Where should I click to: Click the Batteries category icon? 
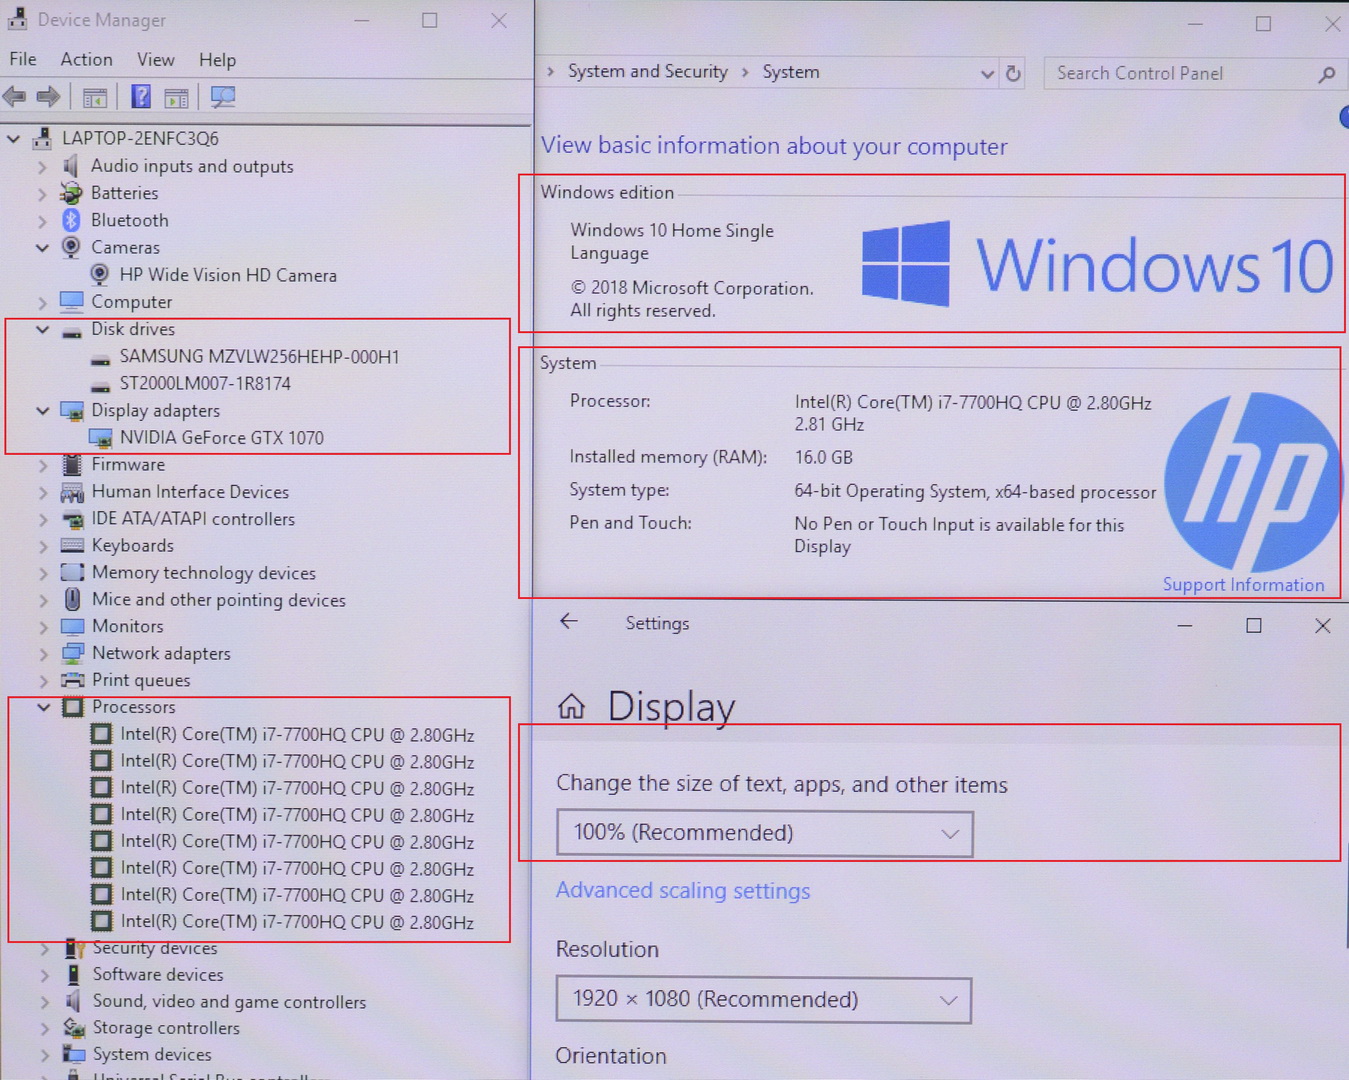(x=71, y=193)
